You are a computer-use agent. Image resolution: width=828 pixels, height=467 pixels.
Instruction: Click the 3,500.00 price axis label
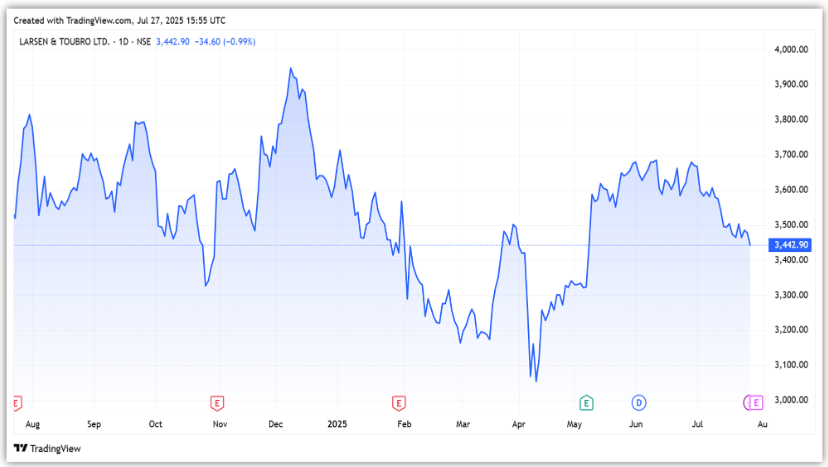tap(791, 225)
